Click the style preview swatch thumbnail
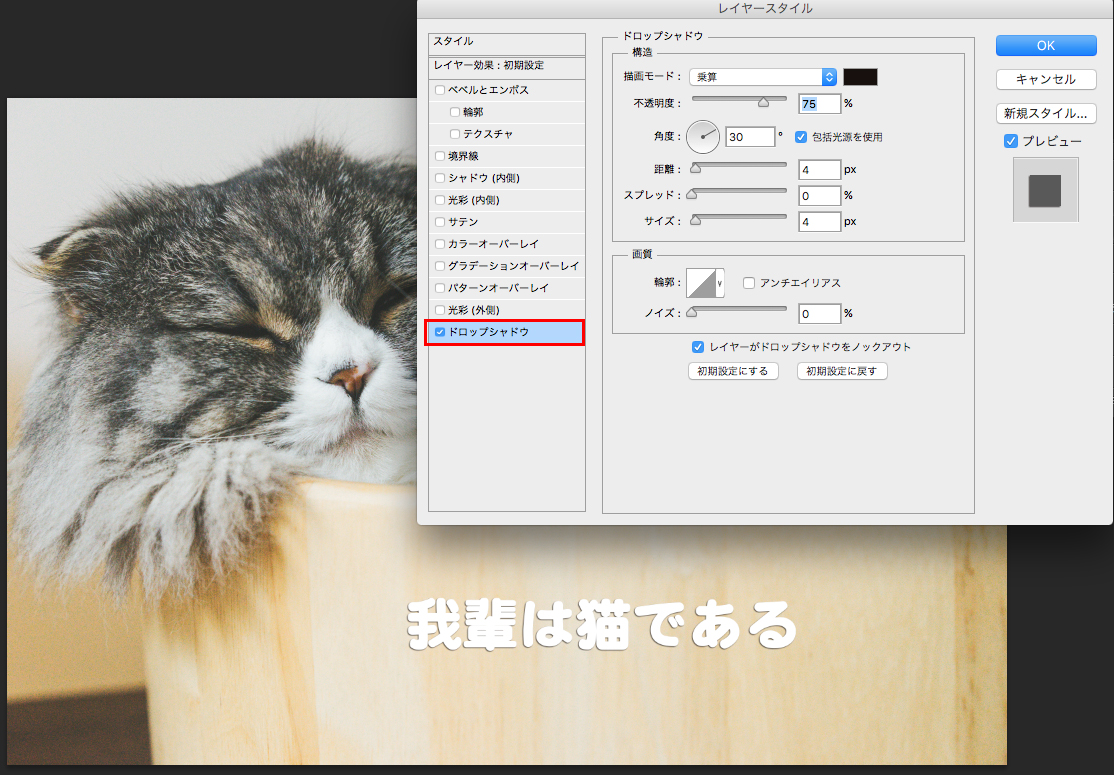The width and height of the screenshot is (1114, 775). 1045,190
